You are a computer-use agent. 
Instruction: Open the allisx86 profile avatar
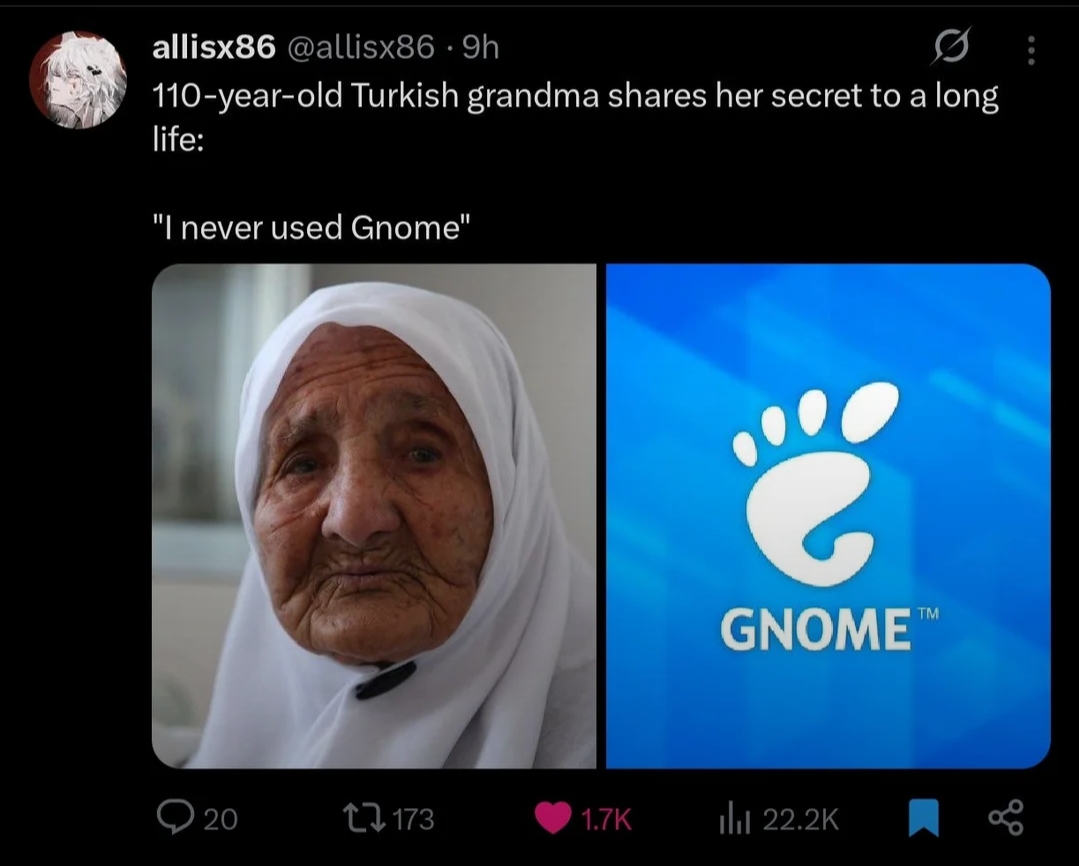pos(78,80)
